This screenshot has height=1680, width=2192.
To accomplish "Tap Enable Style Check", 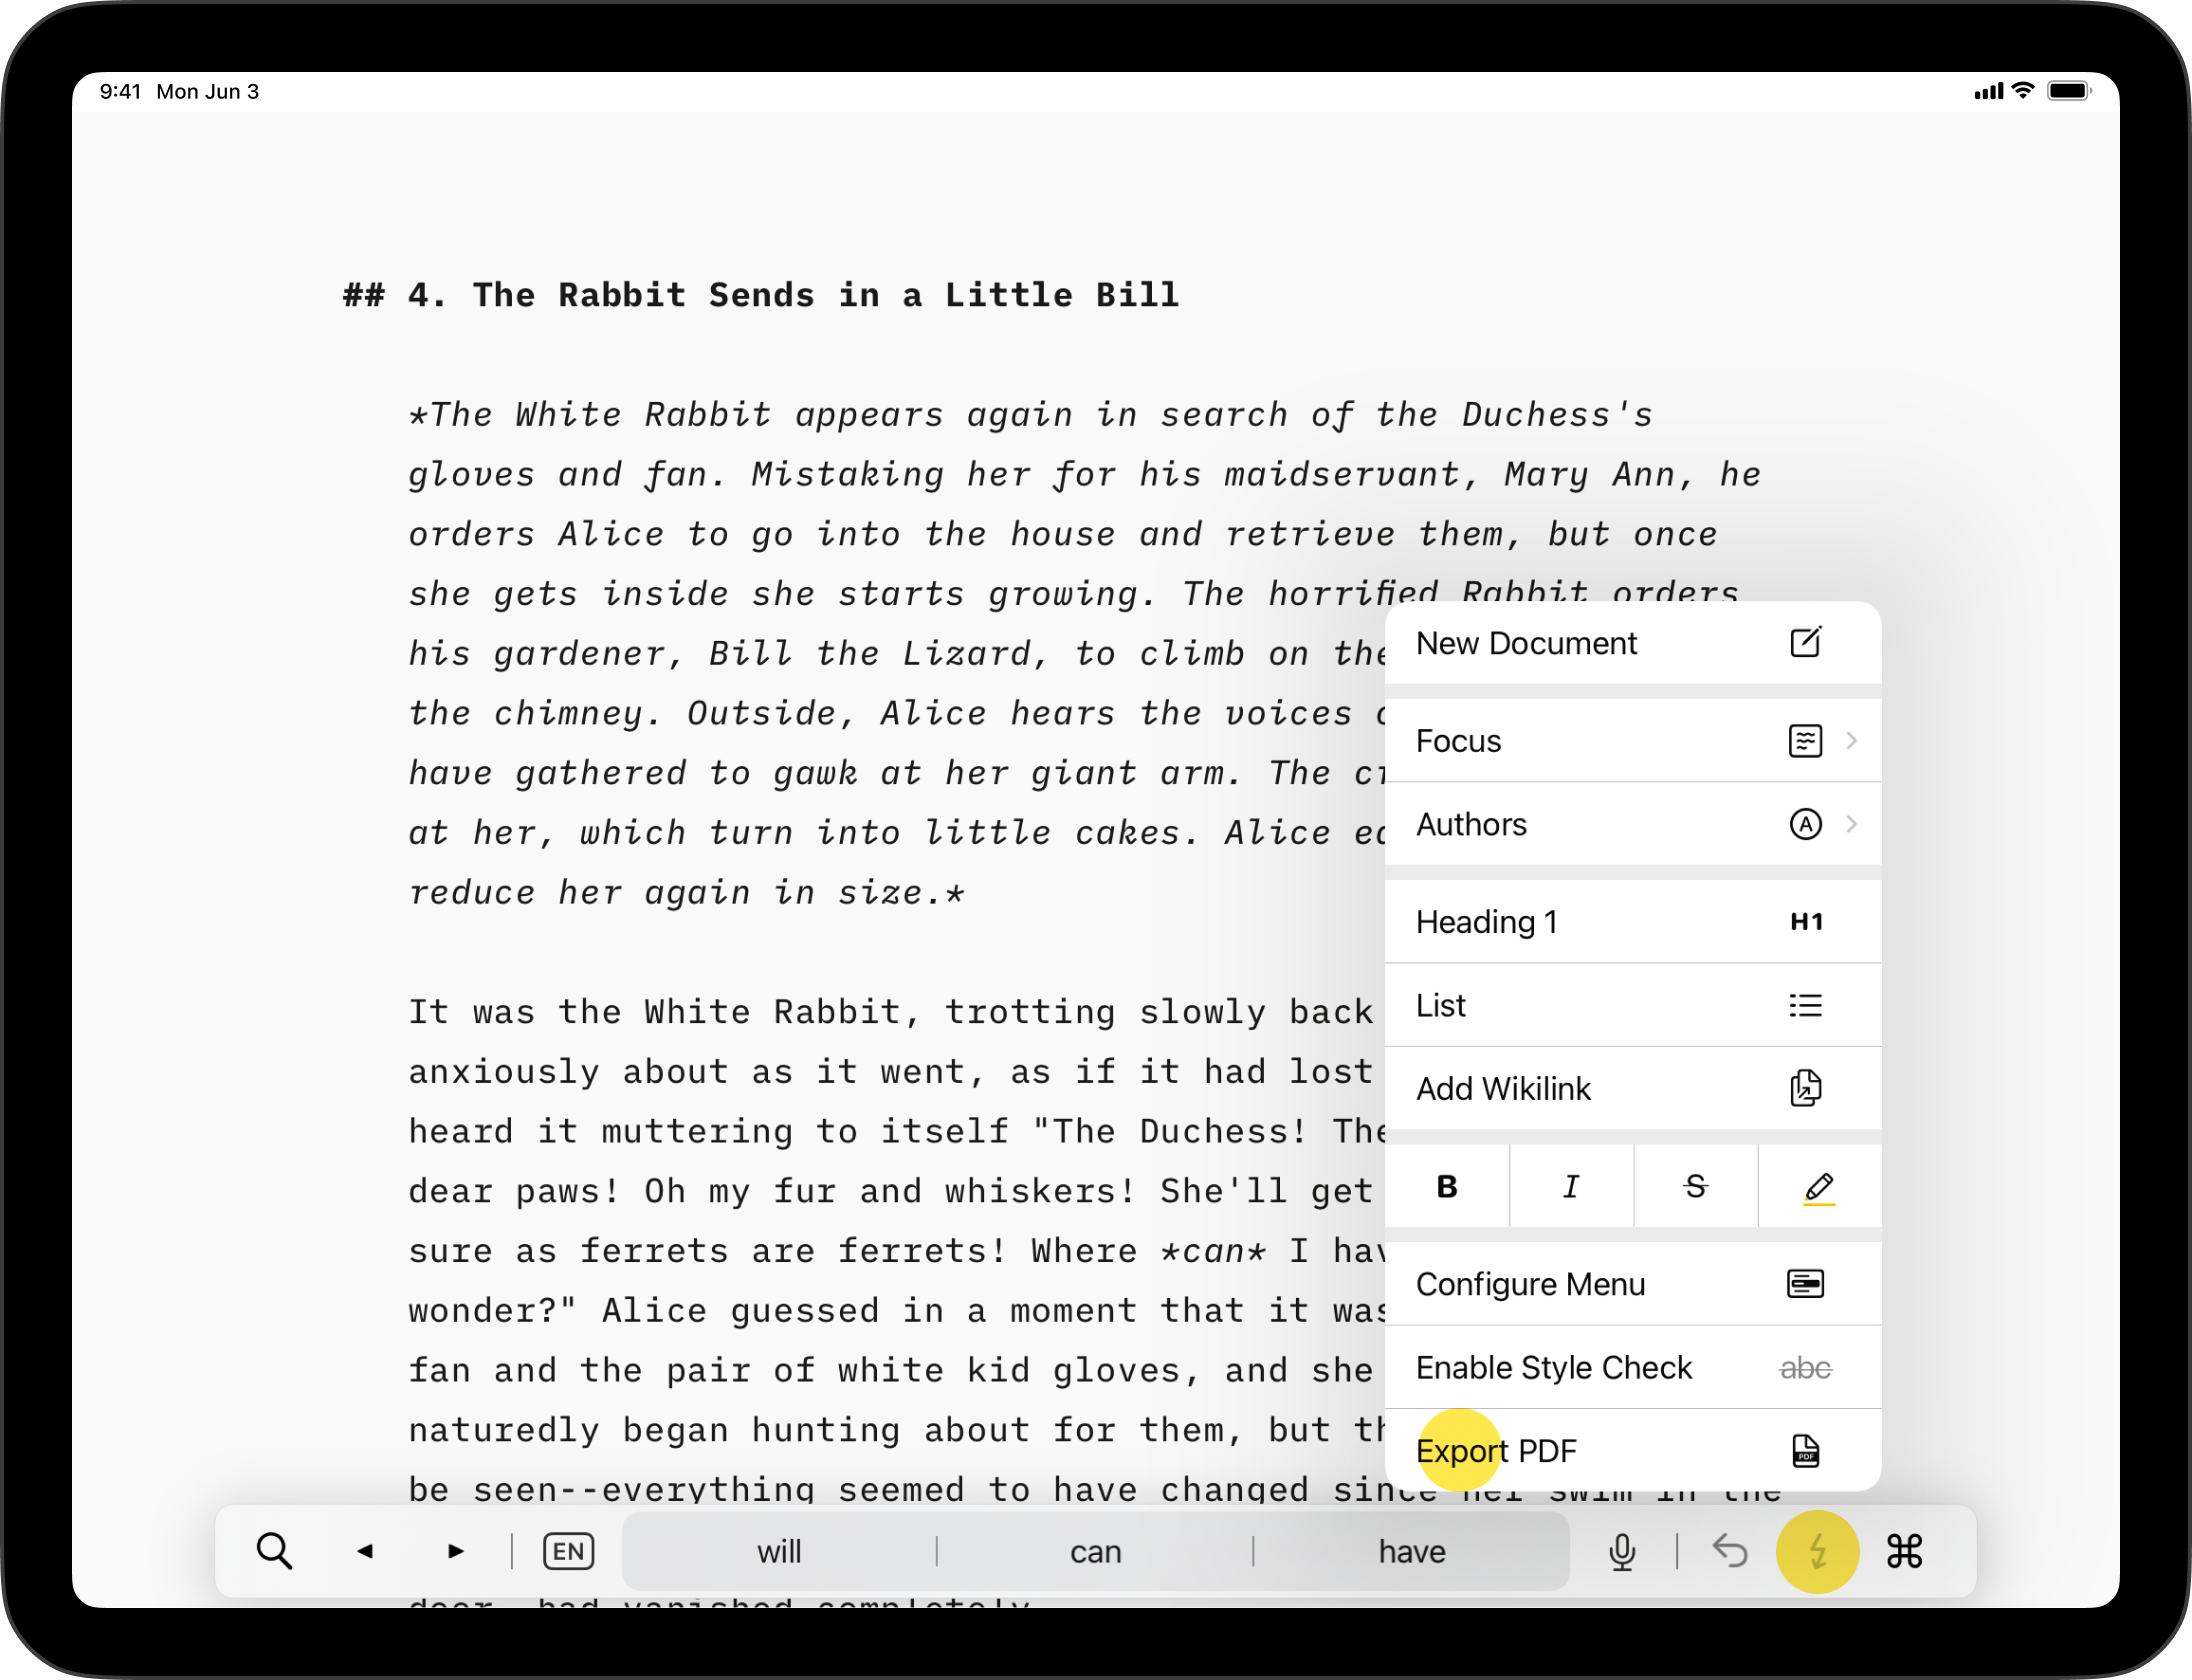I will pyautogui.click(x=1632, y=1367).
